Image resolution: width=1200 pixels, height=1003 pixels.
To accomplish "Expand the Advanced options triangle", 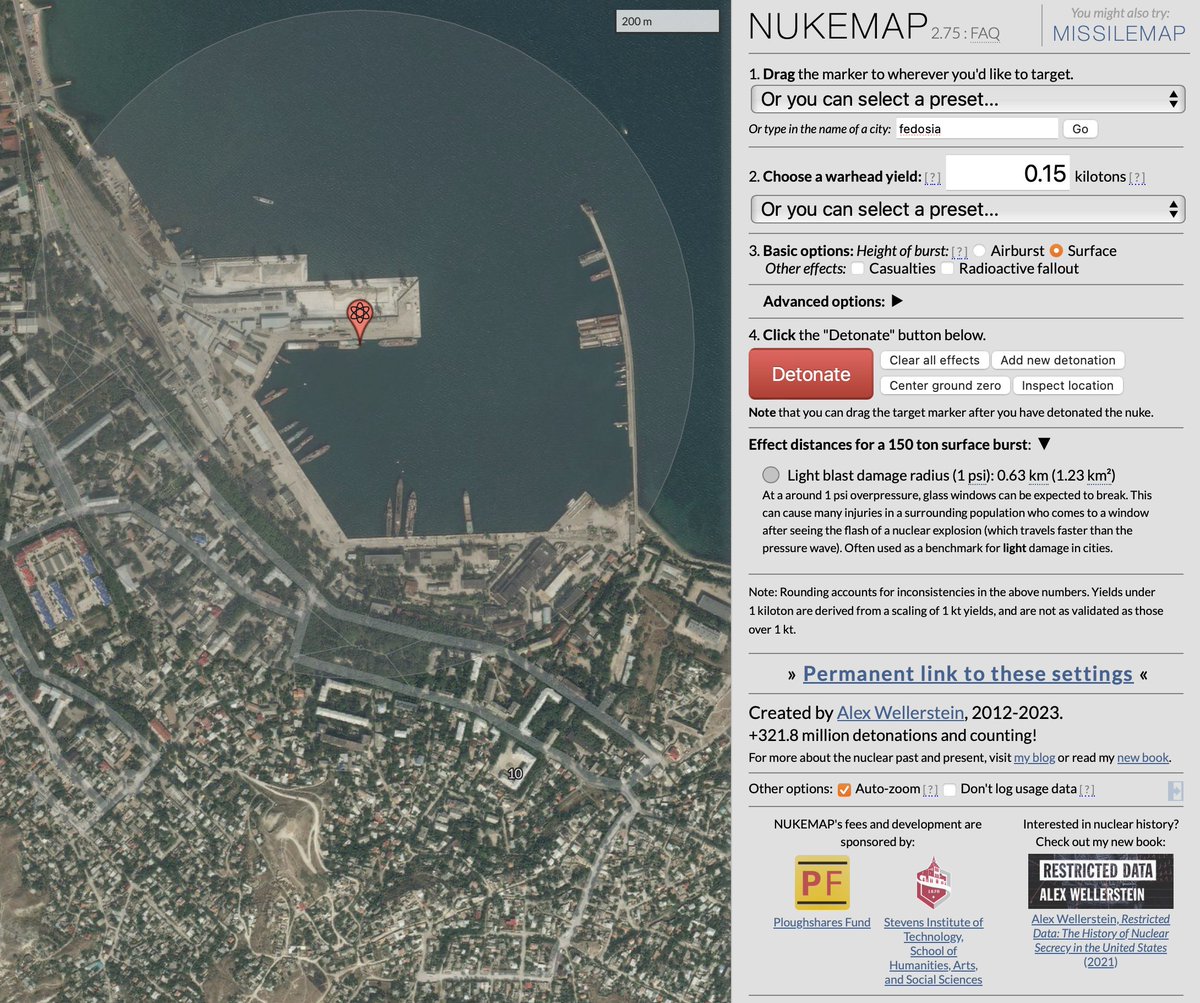I will pyautogui.click(x=897, y=301).
